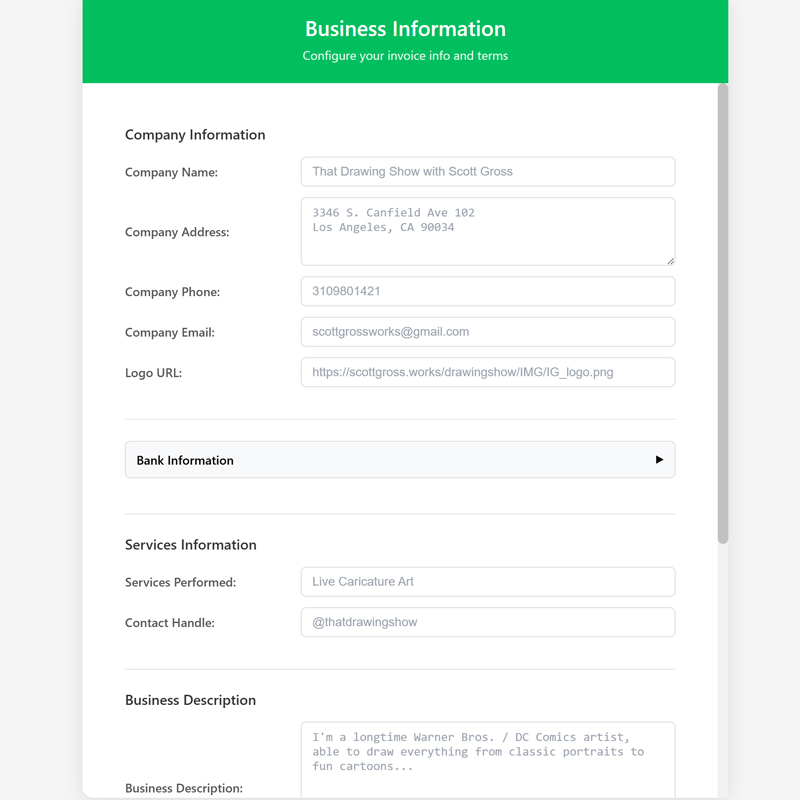Click the "Company Address:" field label

(177, 232)
